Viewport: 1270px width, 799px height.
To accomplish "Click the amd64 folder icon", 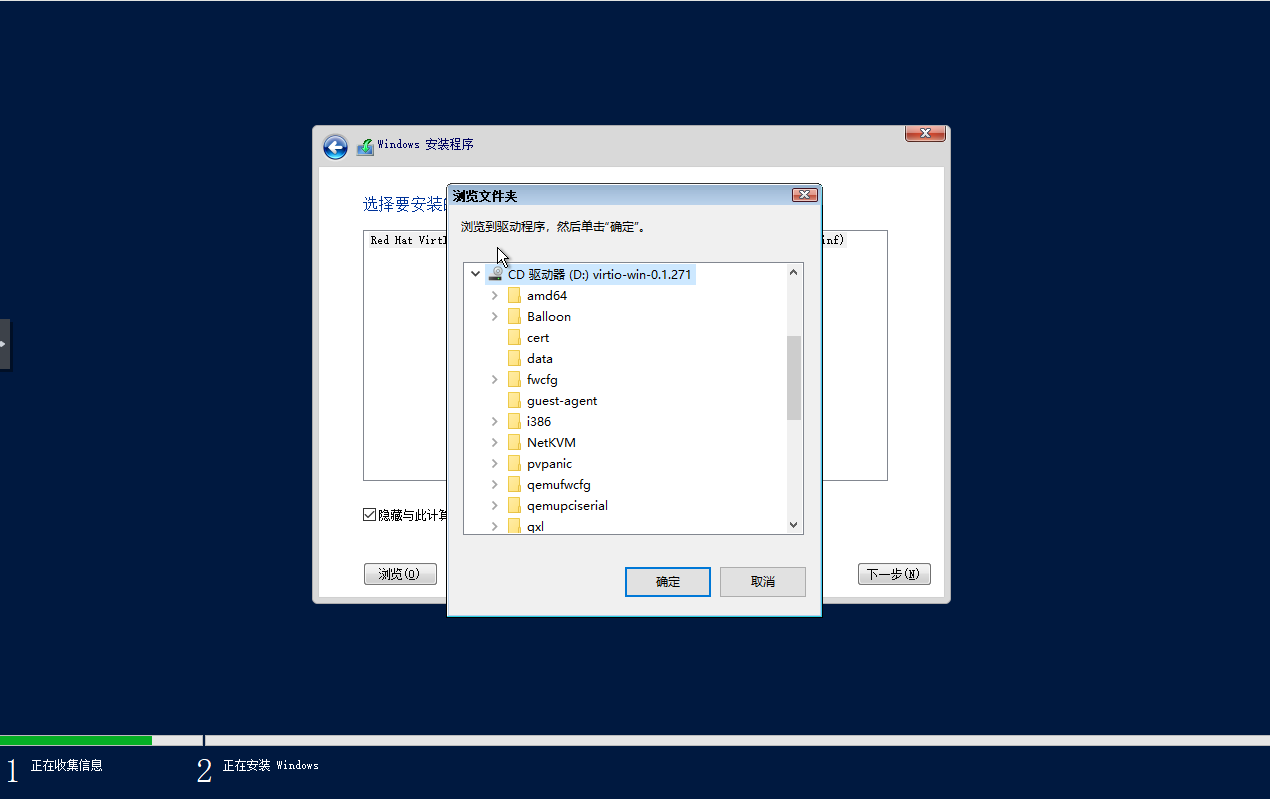I will (514, 296).
